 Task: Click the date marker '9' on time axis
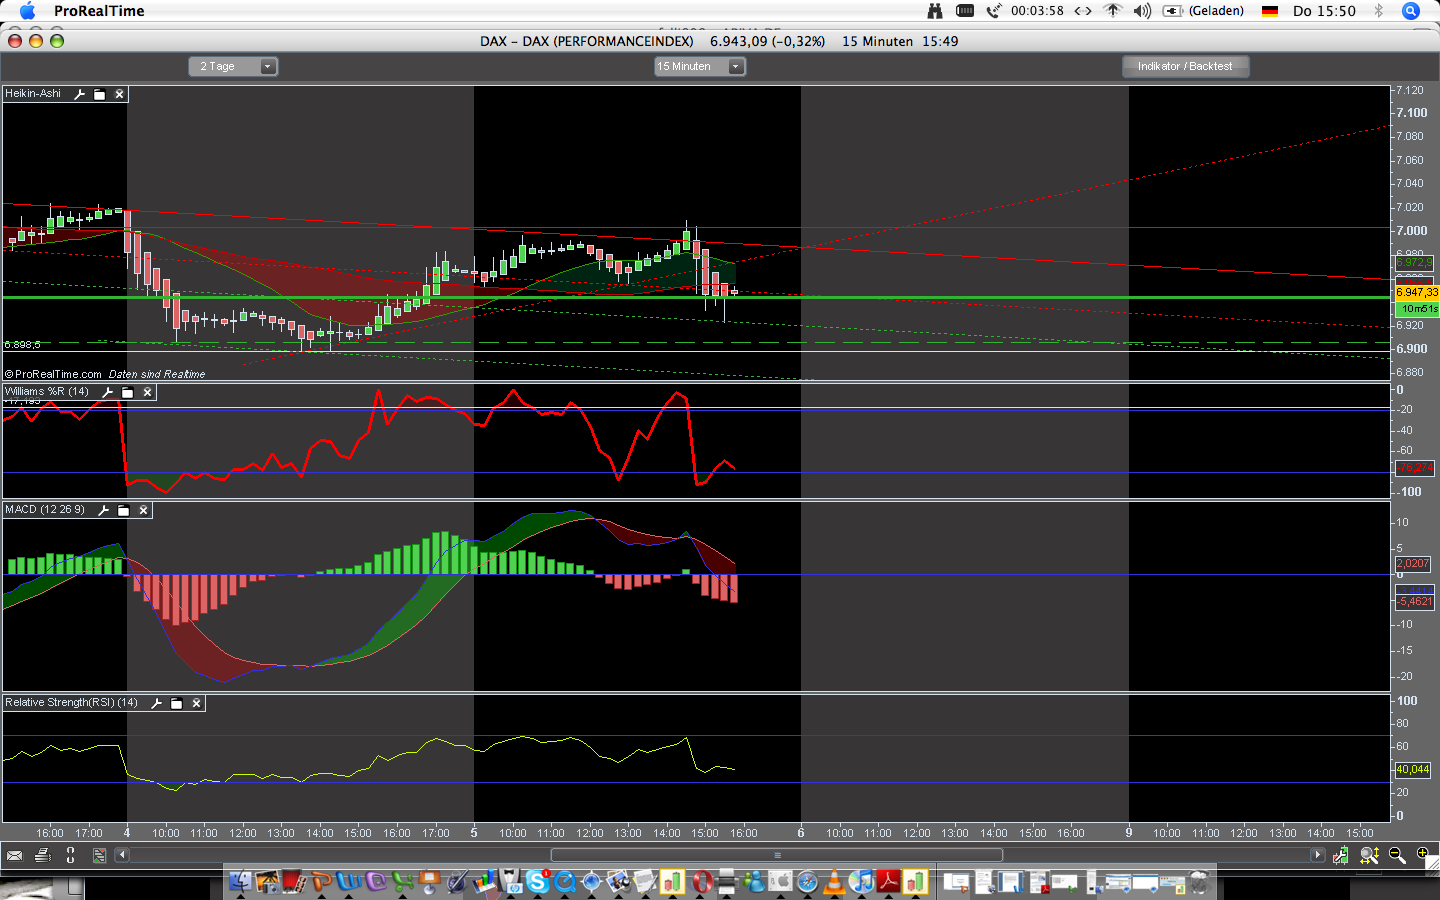(1129, 832)
